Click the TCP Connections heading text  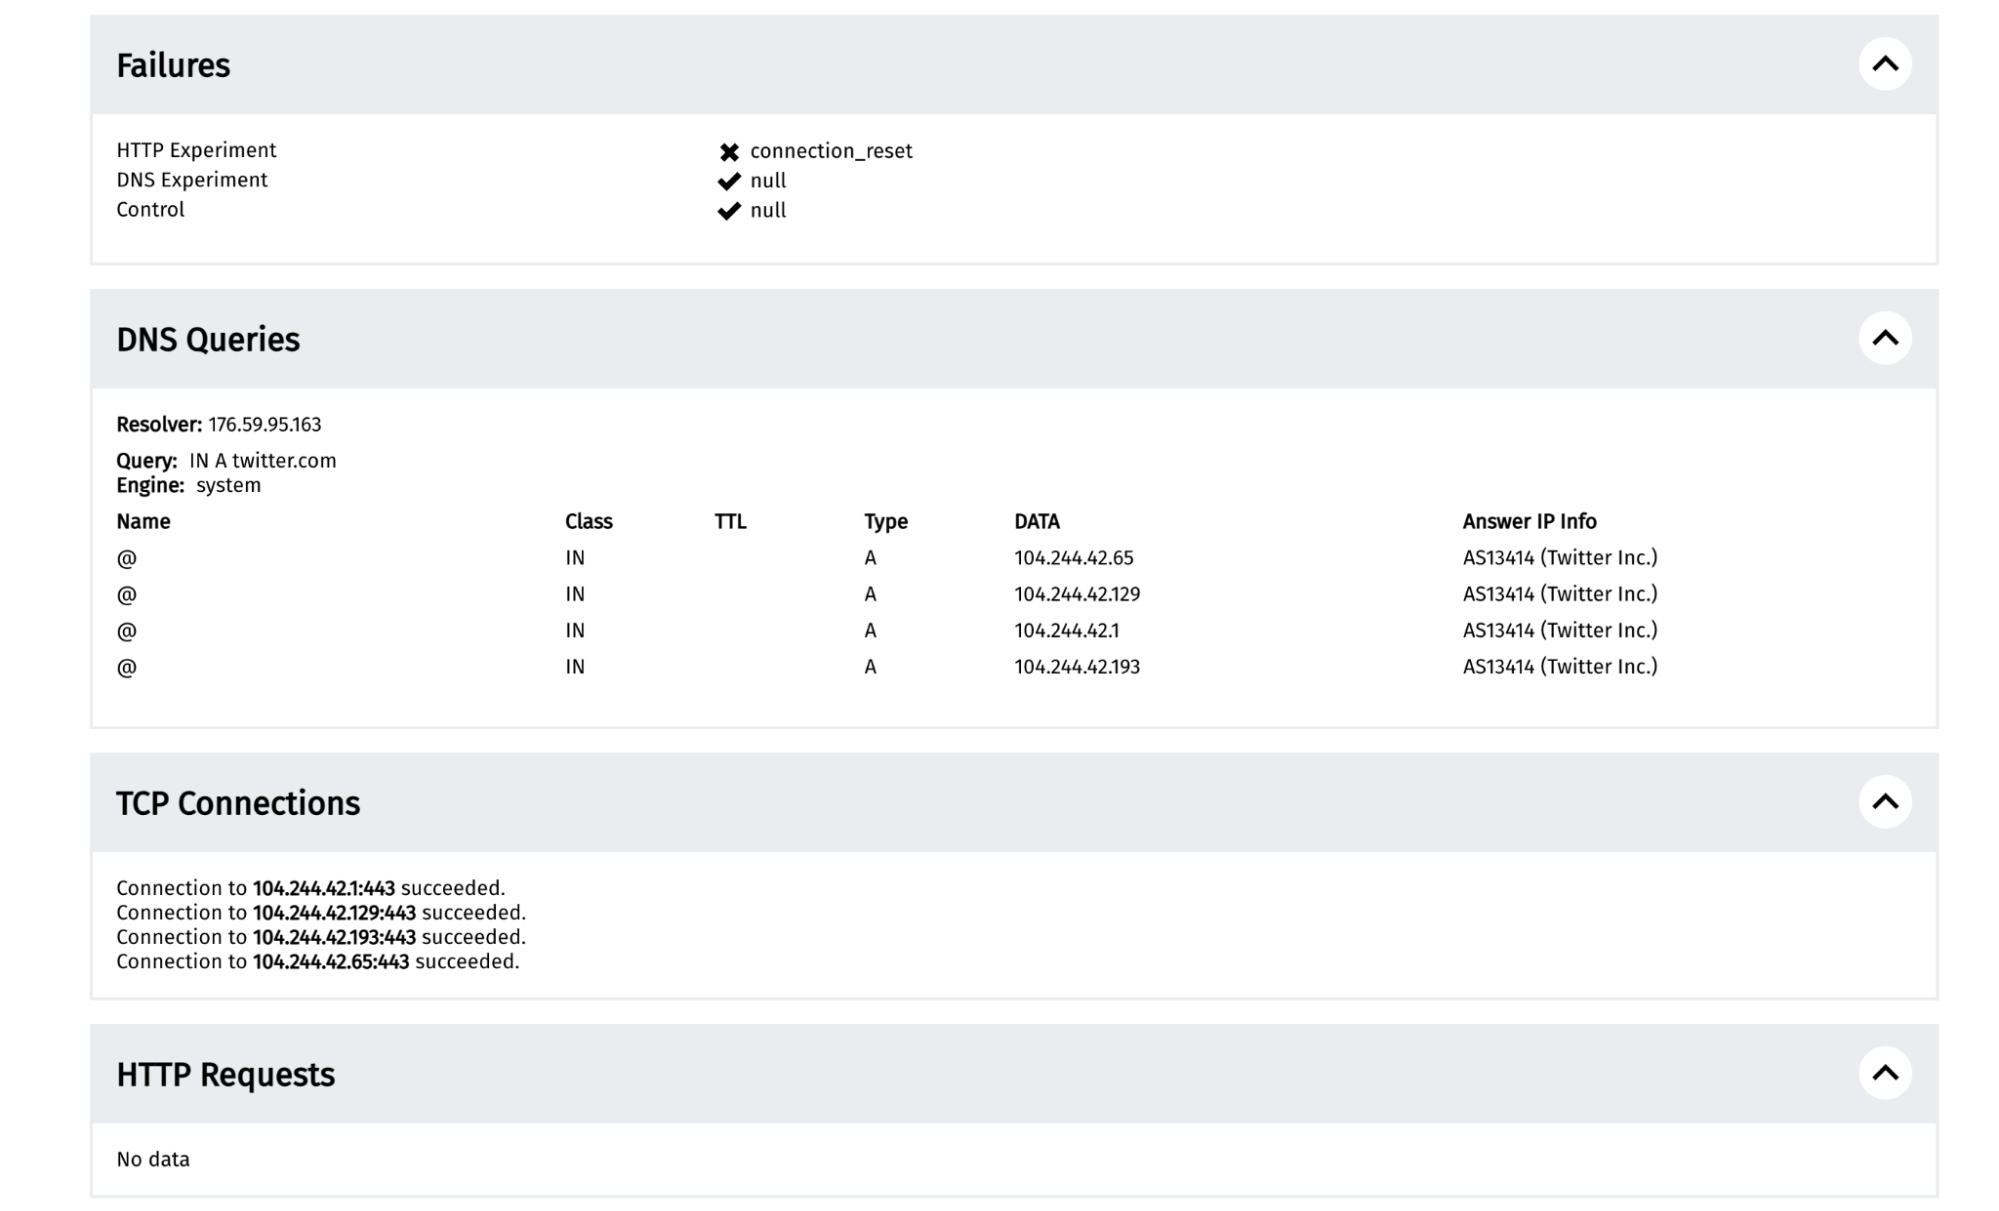pos(238,804)
